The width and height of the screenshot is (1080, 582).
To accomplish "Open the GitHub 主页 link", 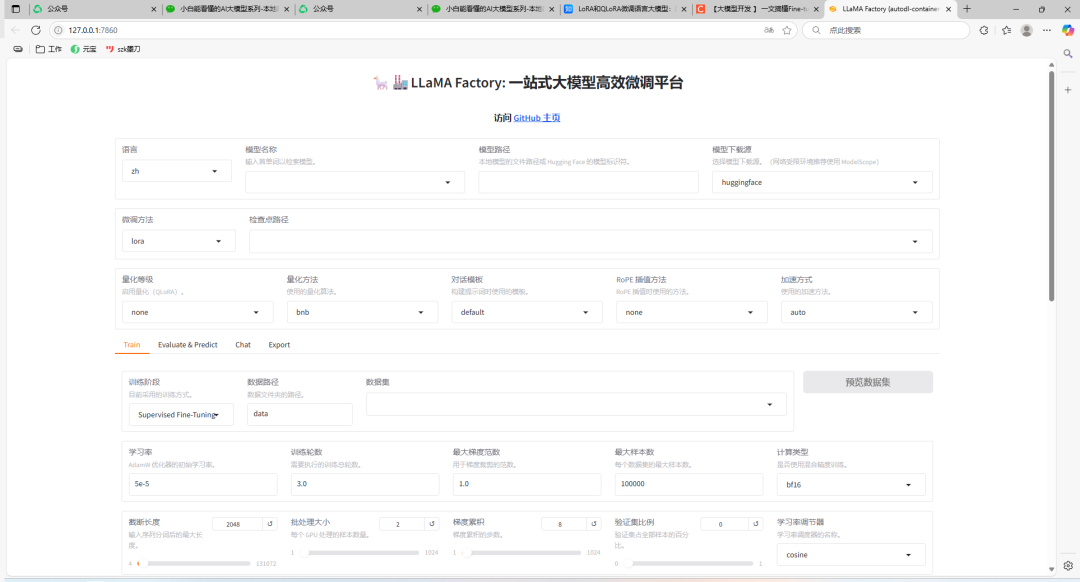I will [537, 118].
